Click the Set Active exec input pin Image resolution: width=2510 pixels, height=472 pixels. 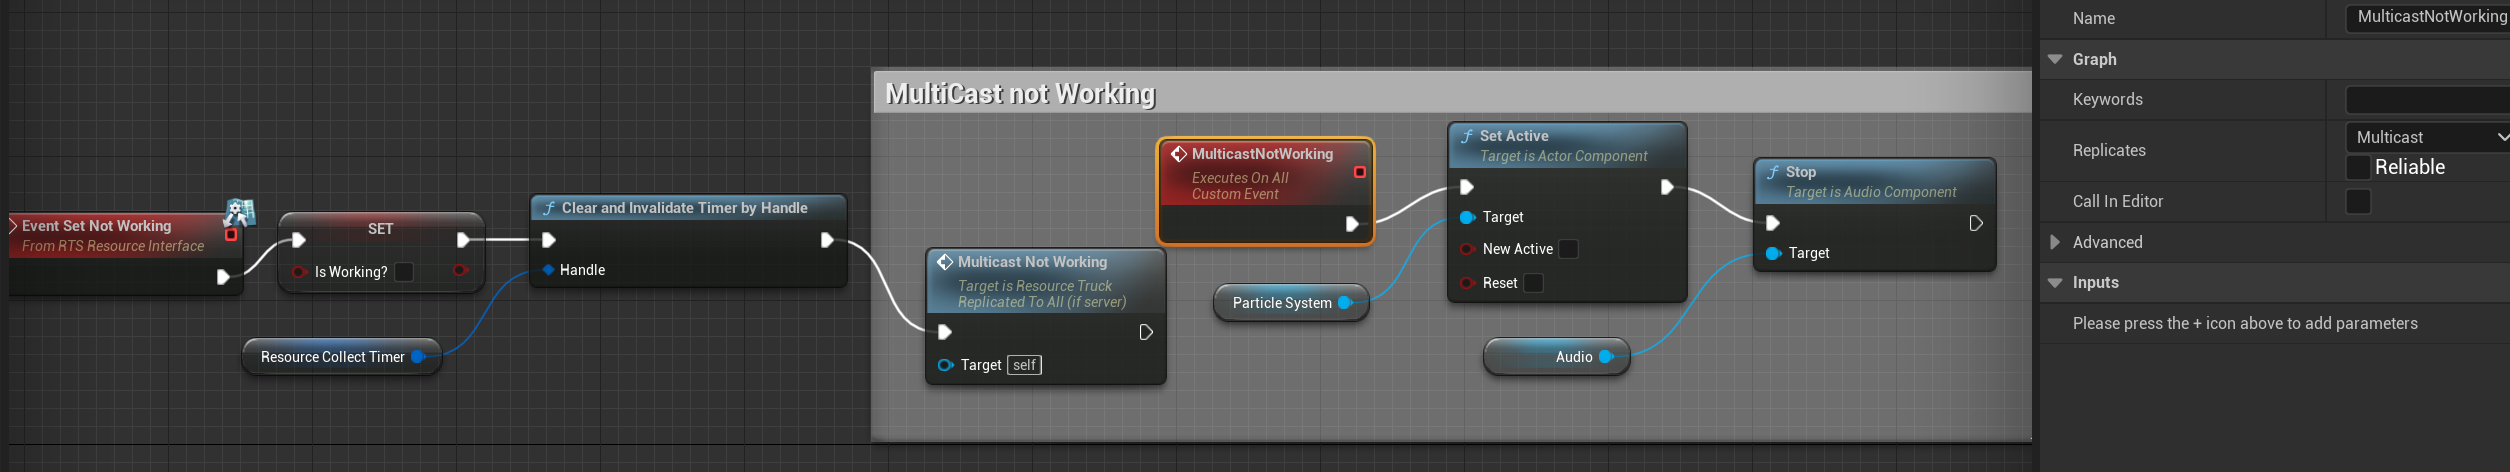[1467, 187]
